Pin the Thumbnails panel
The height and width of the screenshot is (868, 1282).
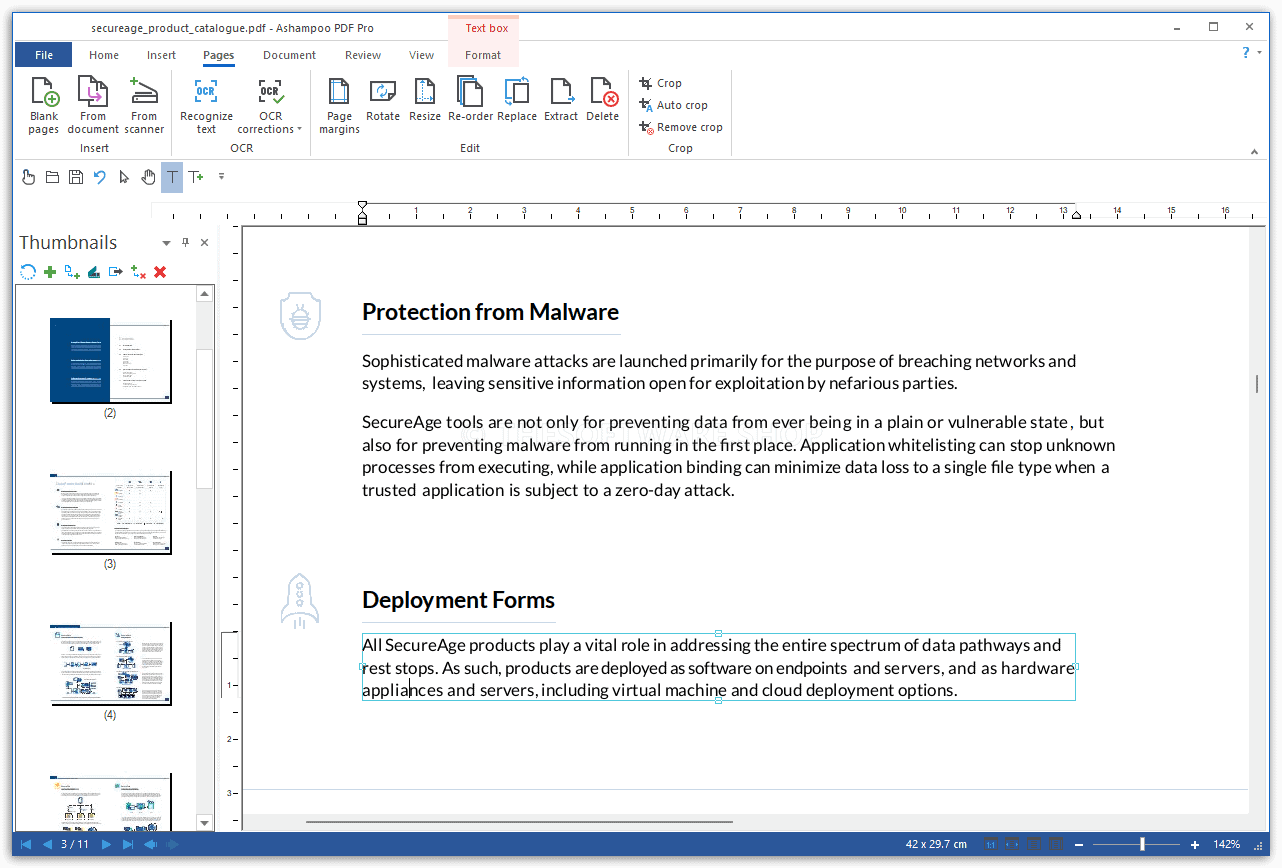pos(185,242)
